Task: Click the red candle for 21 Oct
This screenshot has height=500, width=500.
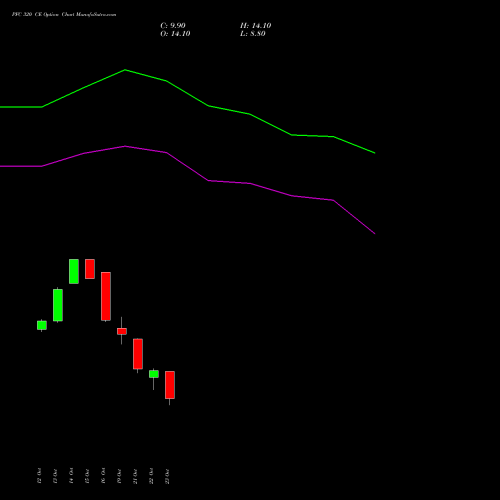Action: pyautogui.click(x=138, y=354)
